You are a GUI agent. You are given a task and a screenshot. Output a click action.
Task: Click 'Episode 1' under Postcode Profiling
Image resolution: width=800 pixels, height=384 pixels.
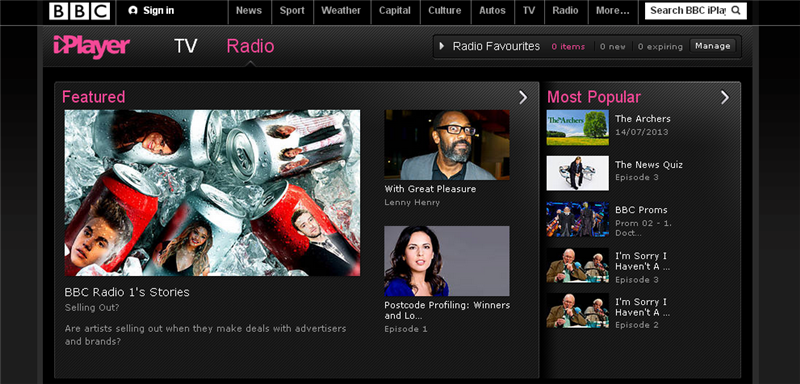tap(406, 329)
